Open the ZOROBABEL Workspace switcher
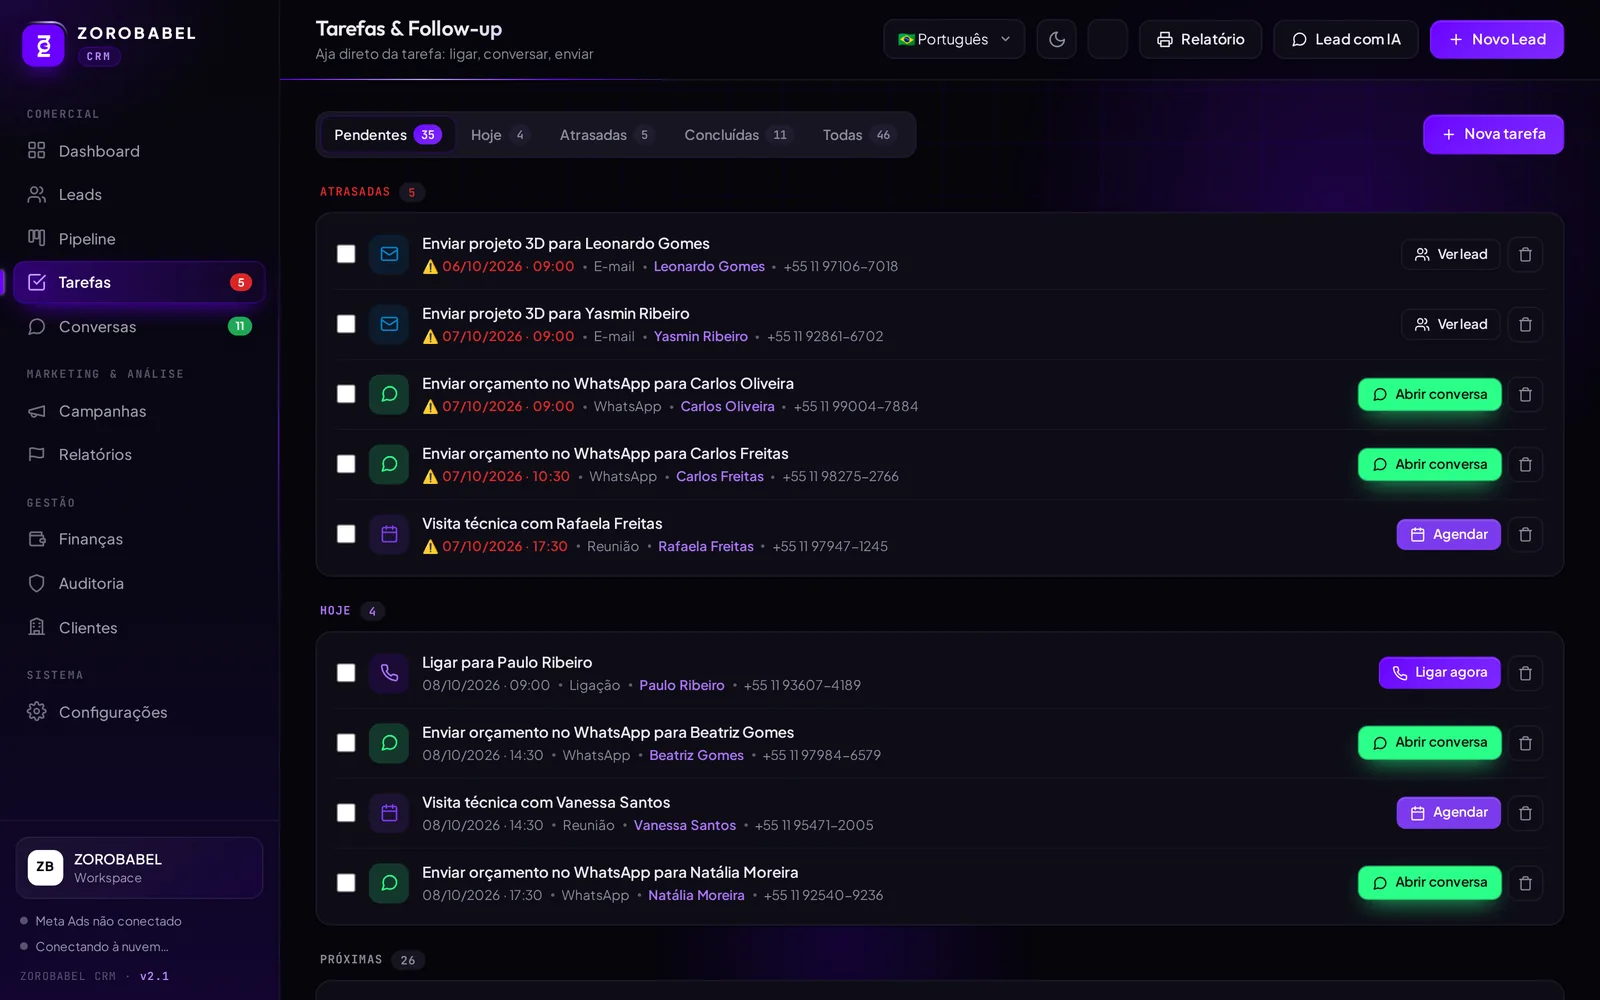The image size is (1600, 1000). pos(139,868)
